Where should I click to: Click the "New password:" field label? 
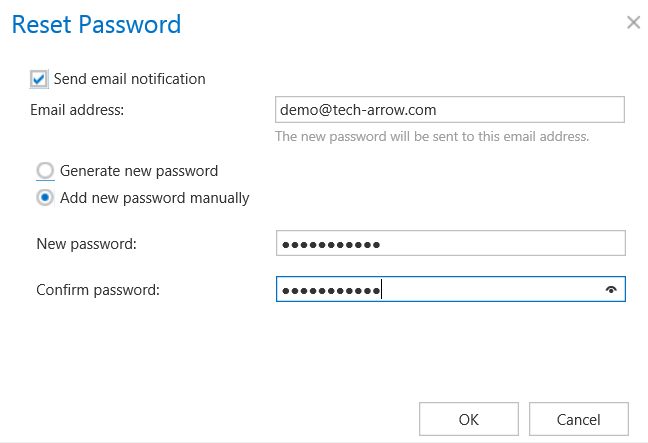(x=86, y=243)
